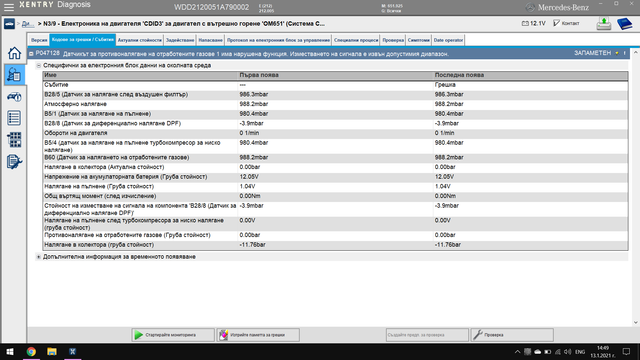Select the Обороти на двигателя row
Viewport: 640px width, 360px height.
click(335, 133)
